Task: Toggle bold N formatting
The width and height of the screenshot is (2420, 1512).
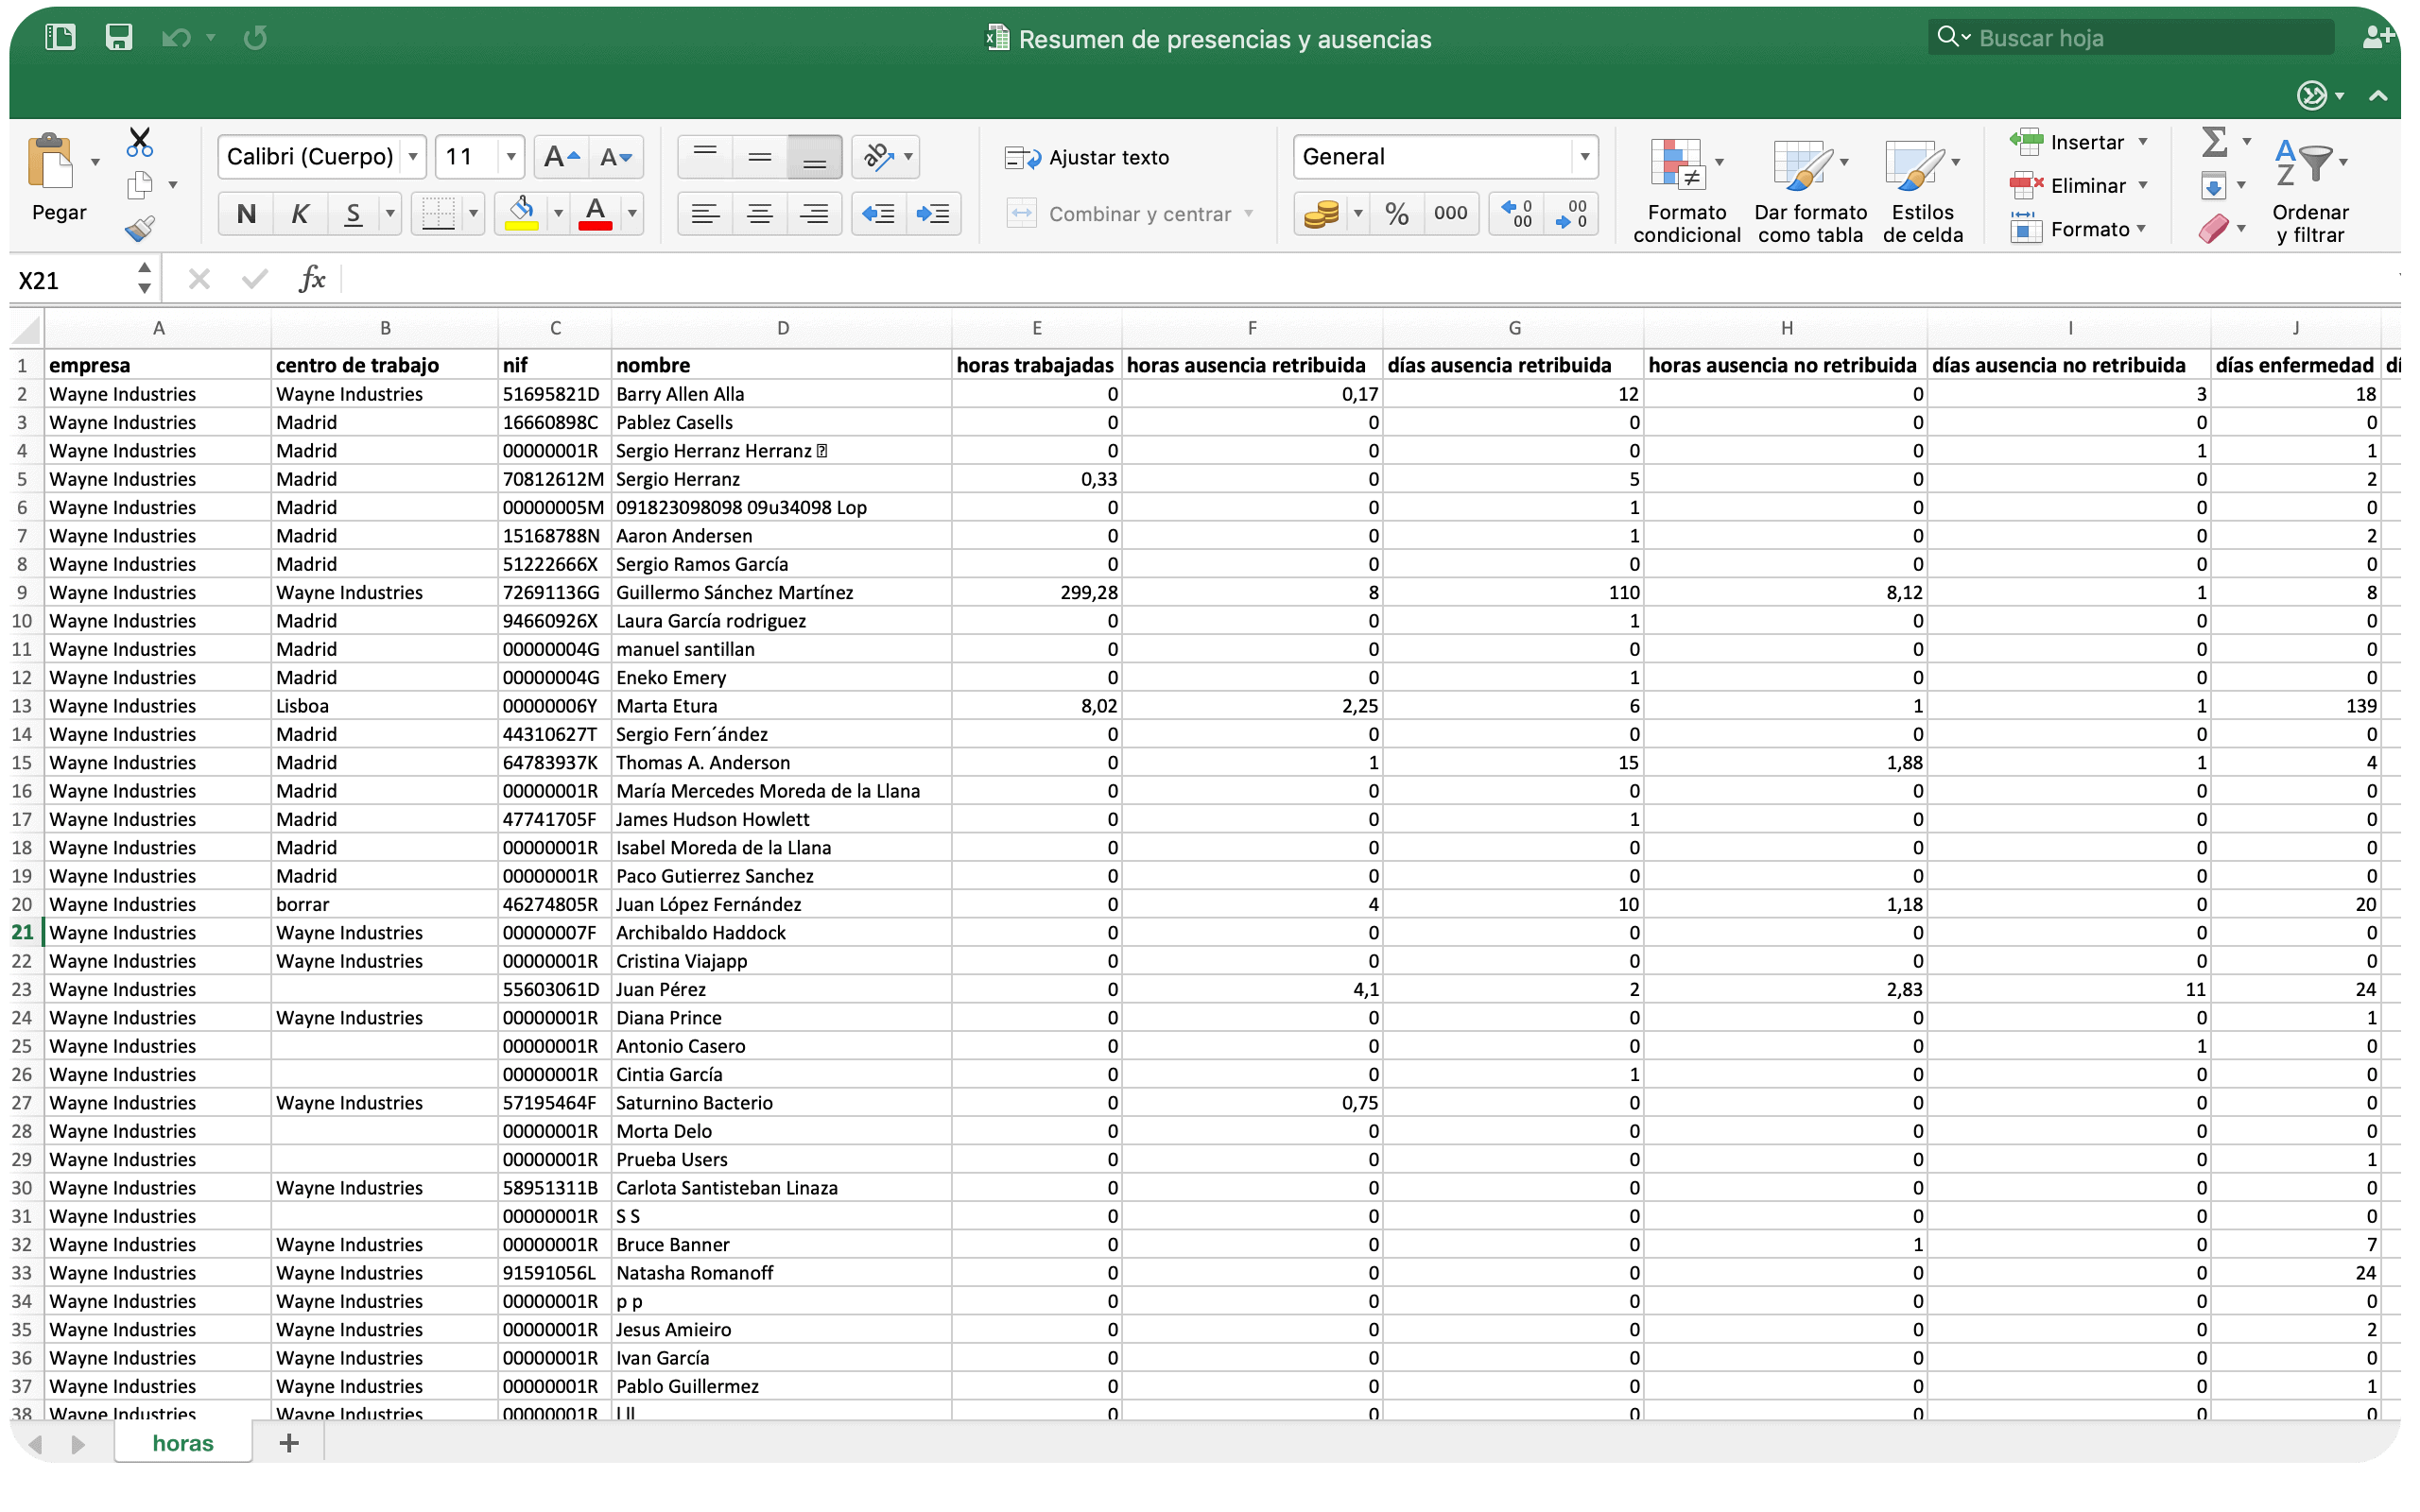Action: (x=246, y=214)
